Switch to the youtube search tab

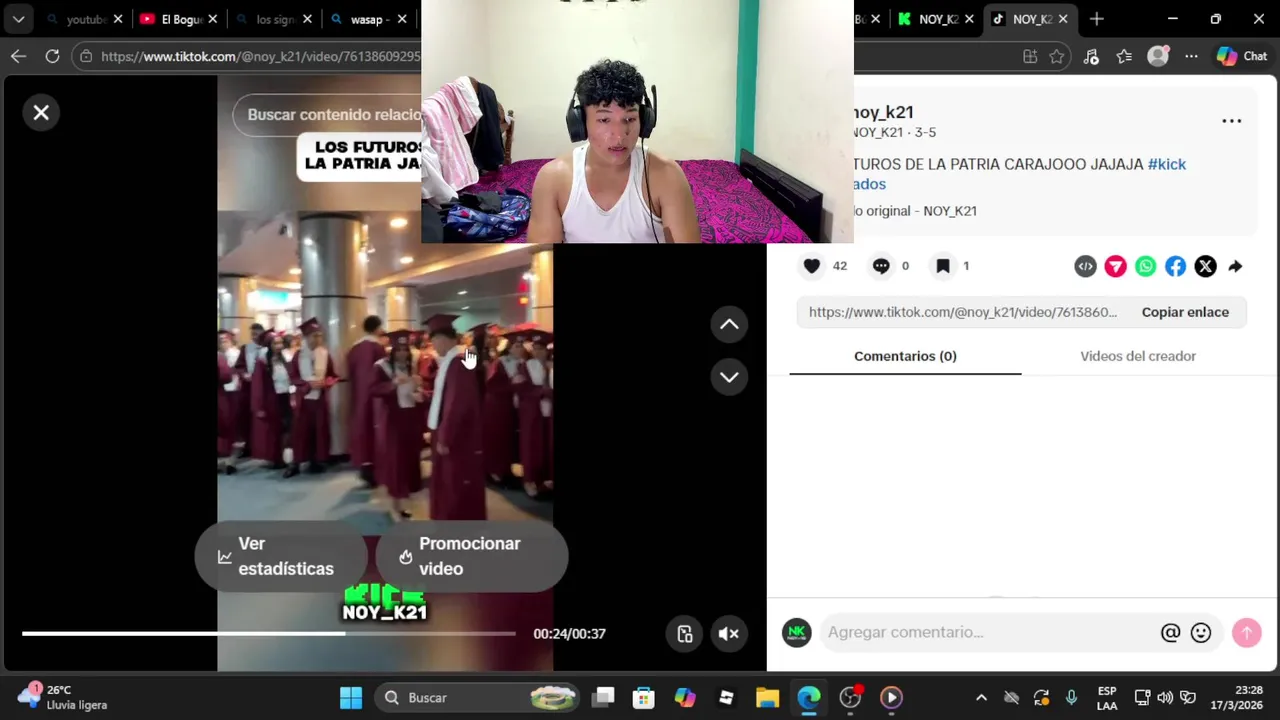pos(78,19)
